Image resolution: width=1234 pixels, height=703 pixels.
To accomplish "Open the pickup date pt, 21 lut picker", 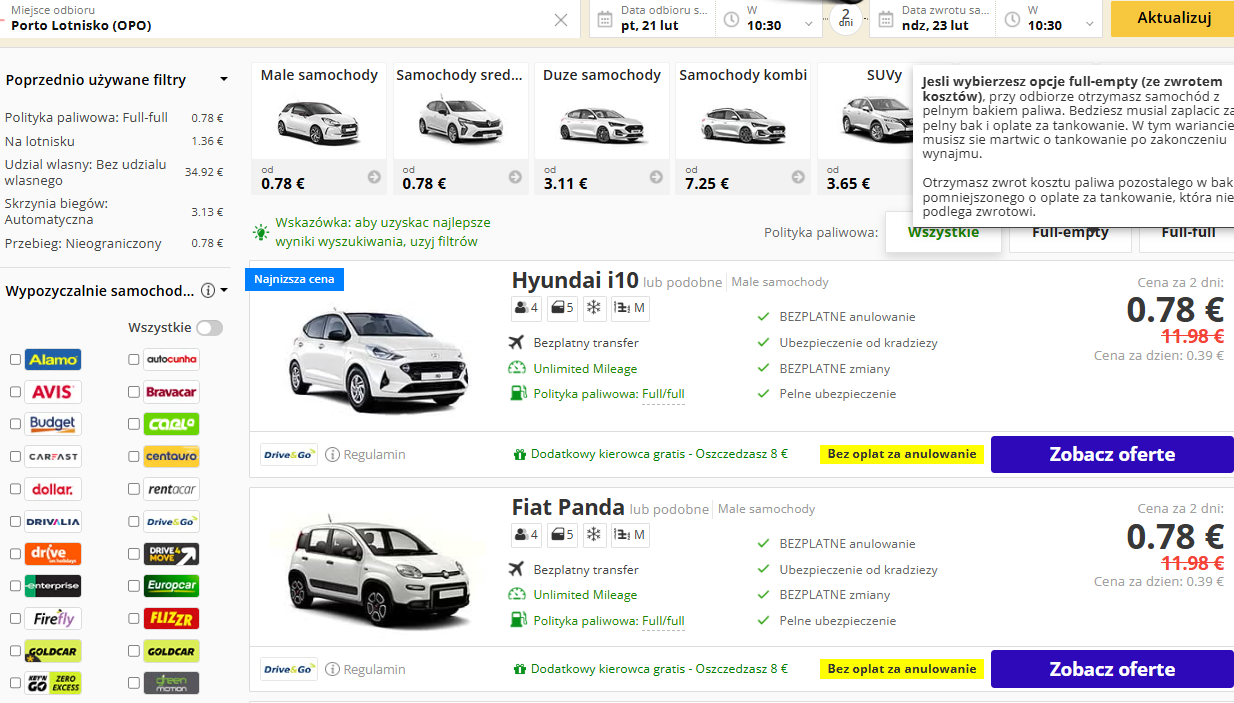I will 653,19.
